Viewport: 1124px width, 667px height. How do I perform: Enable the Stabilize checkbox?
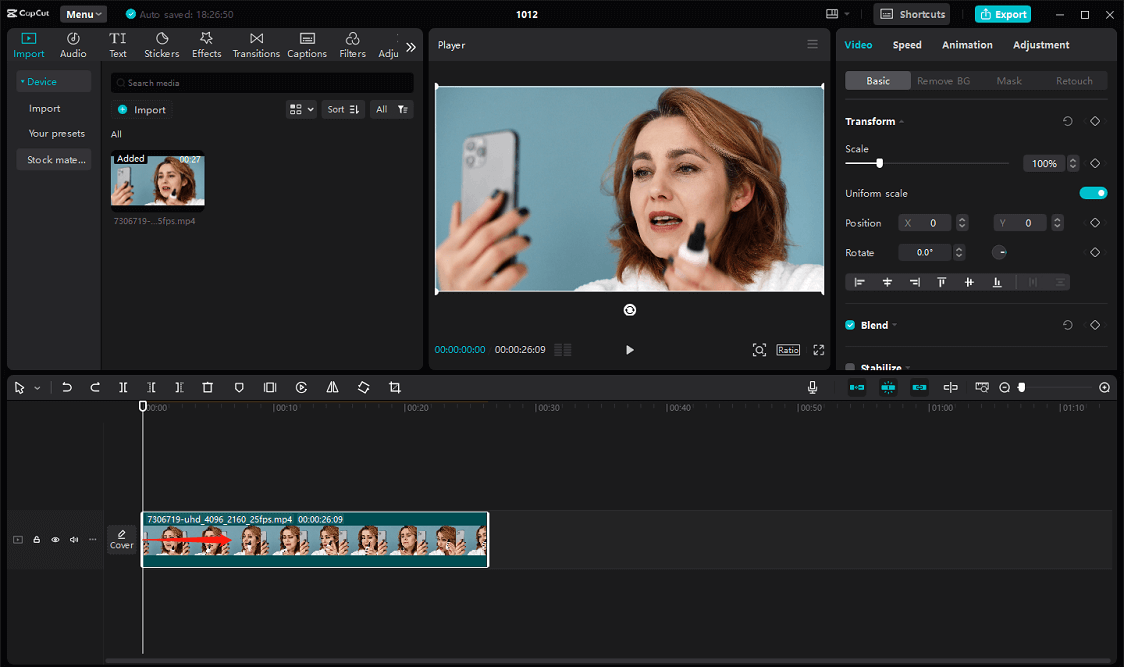(x=850, y=367)
